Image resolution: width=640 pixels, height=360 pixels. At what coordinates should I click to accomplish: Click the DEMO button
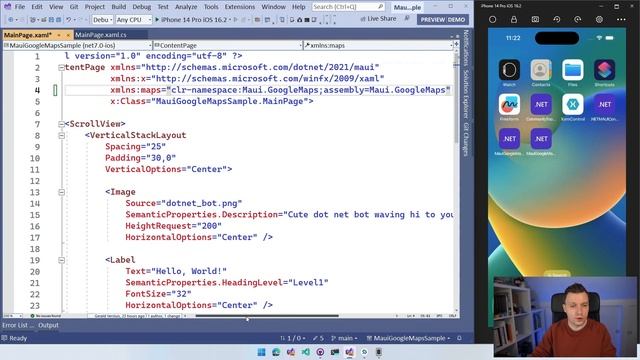click(456, 20)
